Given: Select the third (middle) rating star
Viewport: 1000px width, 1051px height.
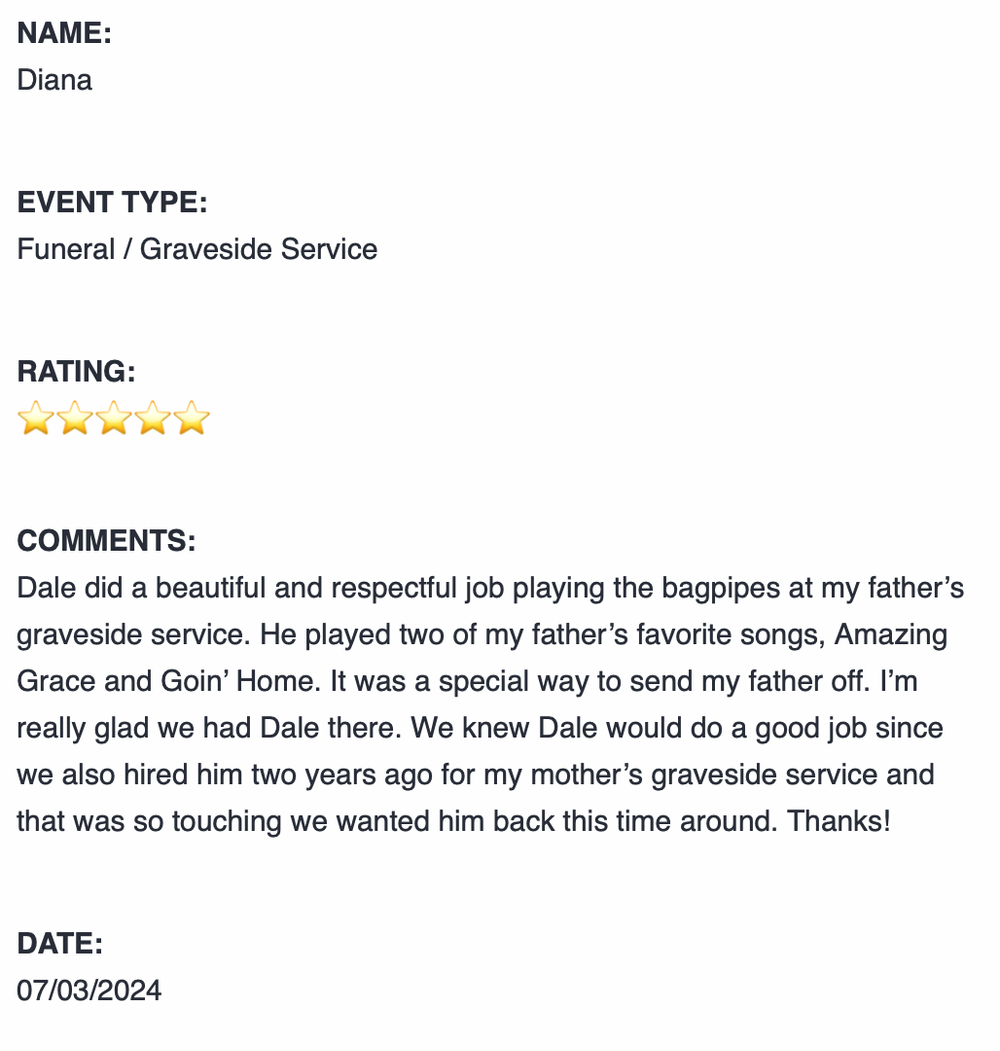Looking at the screenshot, I should pos(114,418).
